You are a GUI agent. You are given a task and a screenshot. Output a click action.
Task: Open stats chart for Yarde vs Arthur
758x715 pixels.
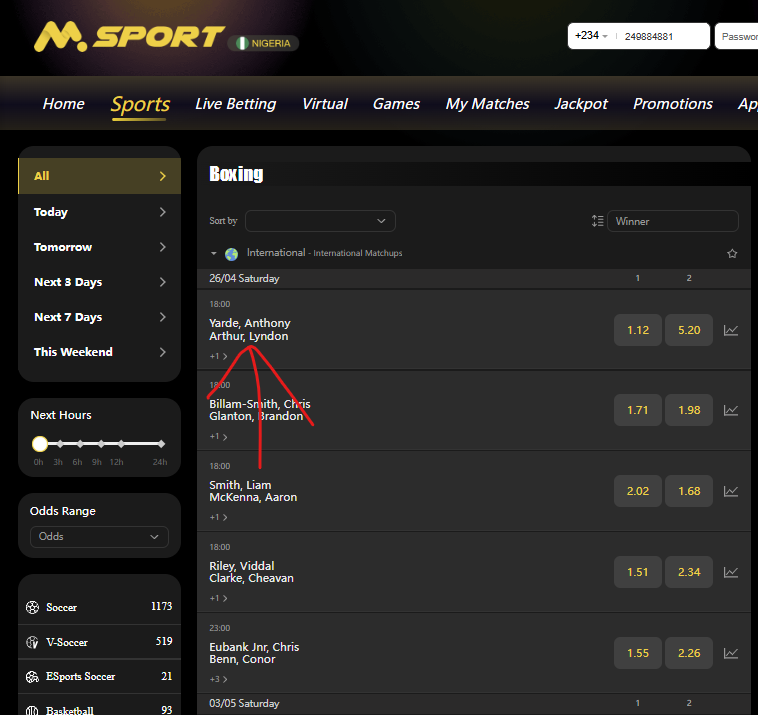coord(731,330)
